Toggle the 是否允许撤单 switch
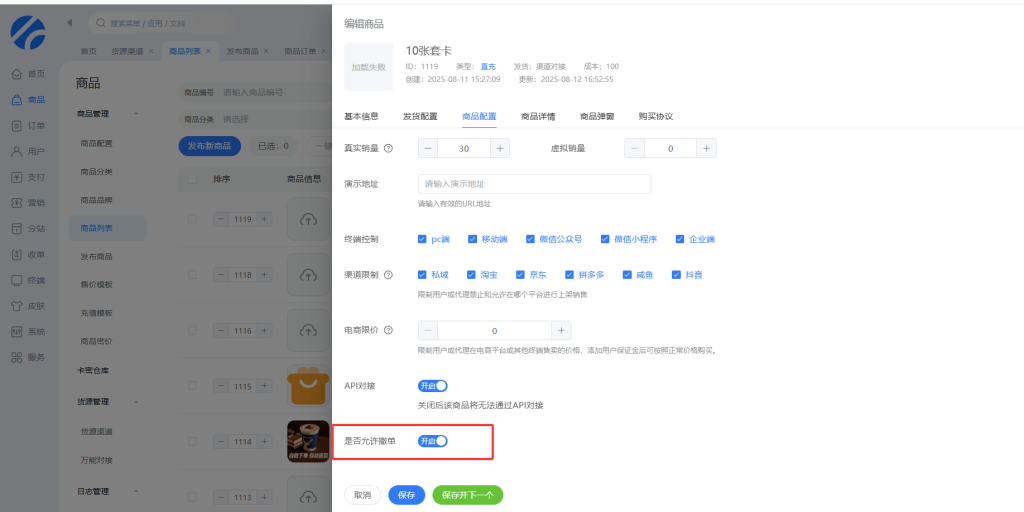This screenshot has width=1024, height=512. click(x=432, y=441)
